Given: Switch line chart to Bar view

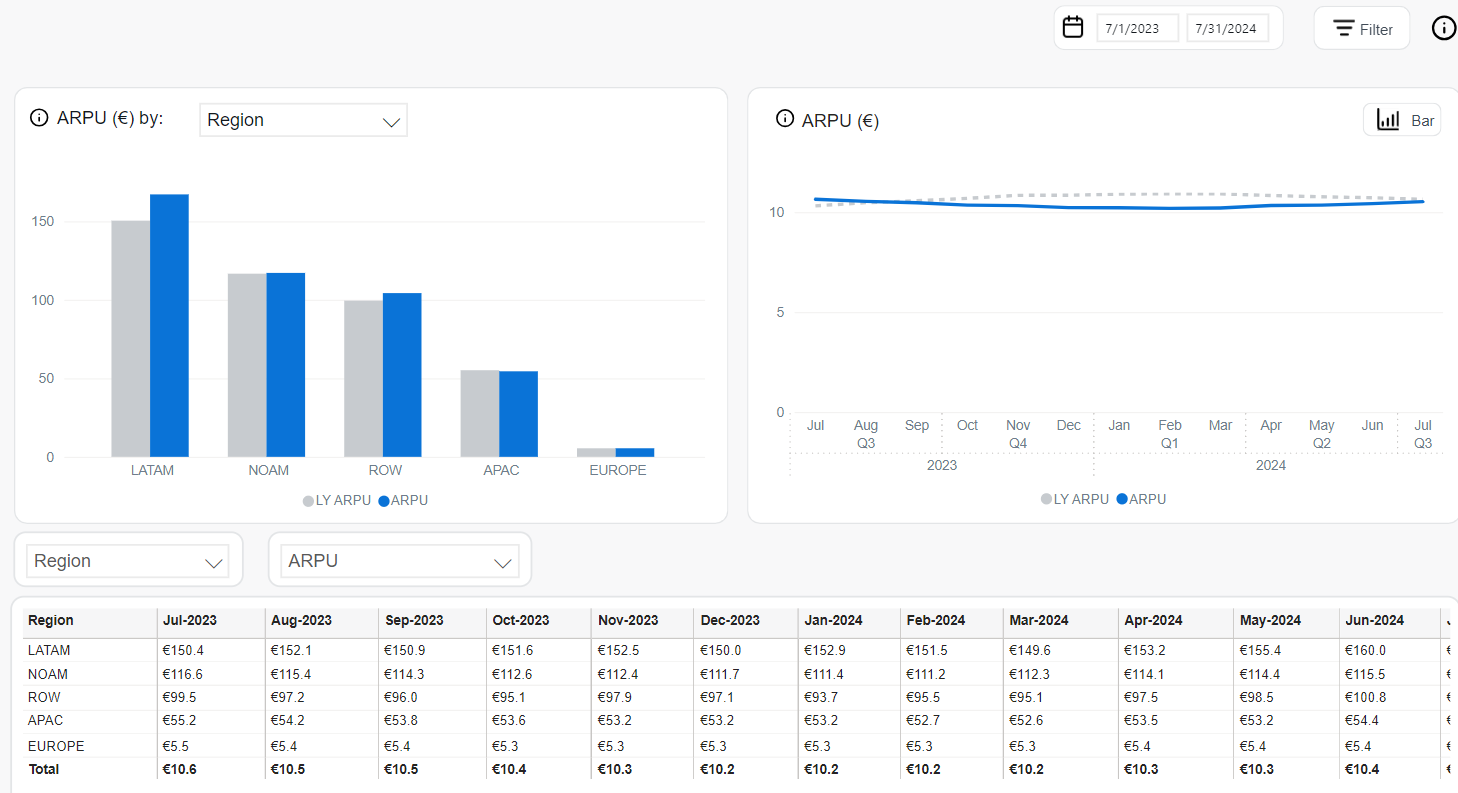Looking at the screenshot, I should [x=1402, y=120].
